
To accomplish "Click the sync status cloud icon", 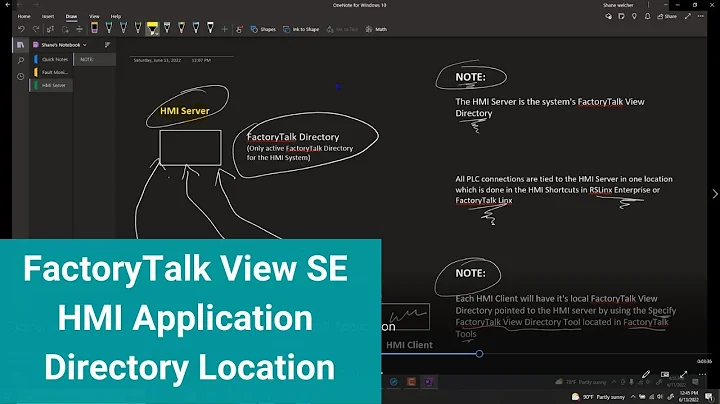I will click(608, 17).
